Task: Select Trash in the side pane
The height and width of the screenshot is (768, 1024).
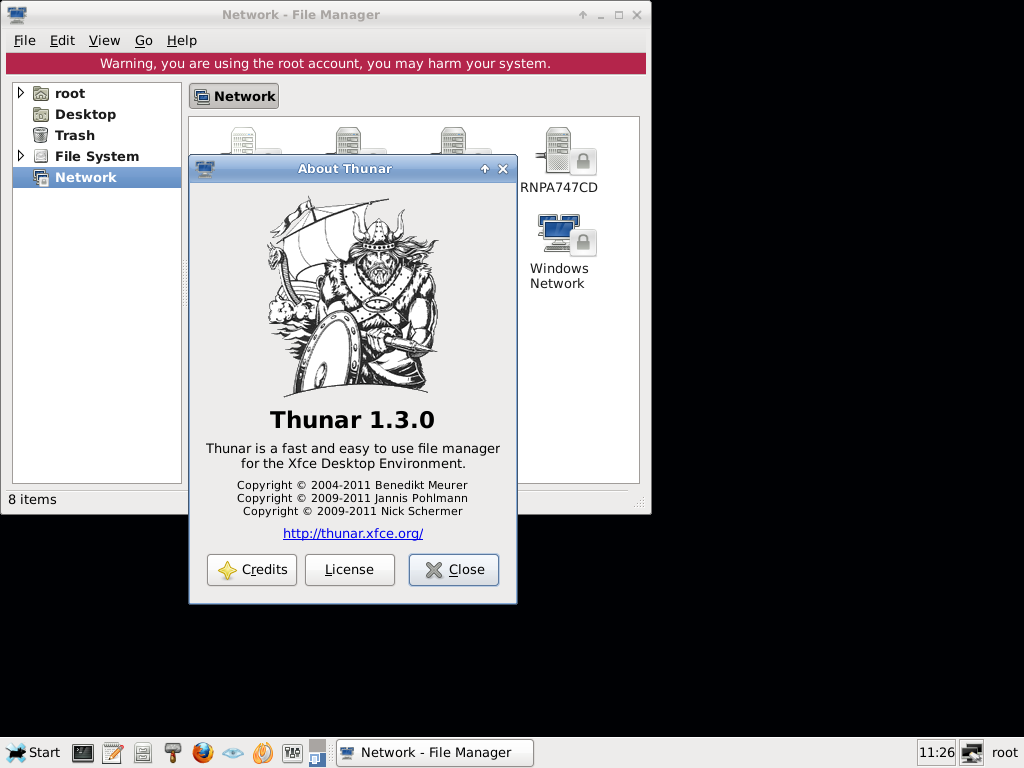Action: tap(75, 135)
